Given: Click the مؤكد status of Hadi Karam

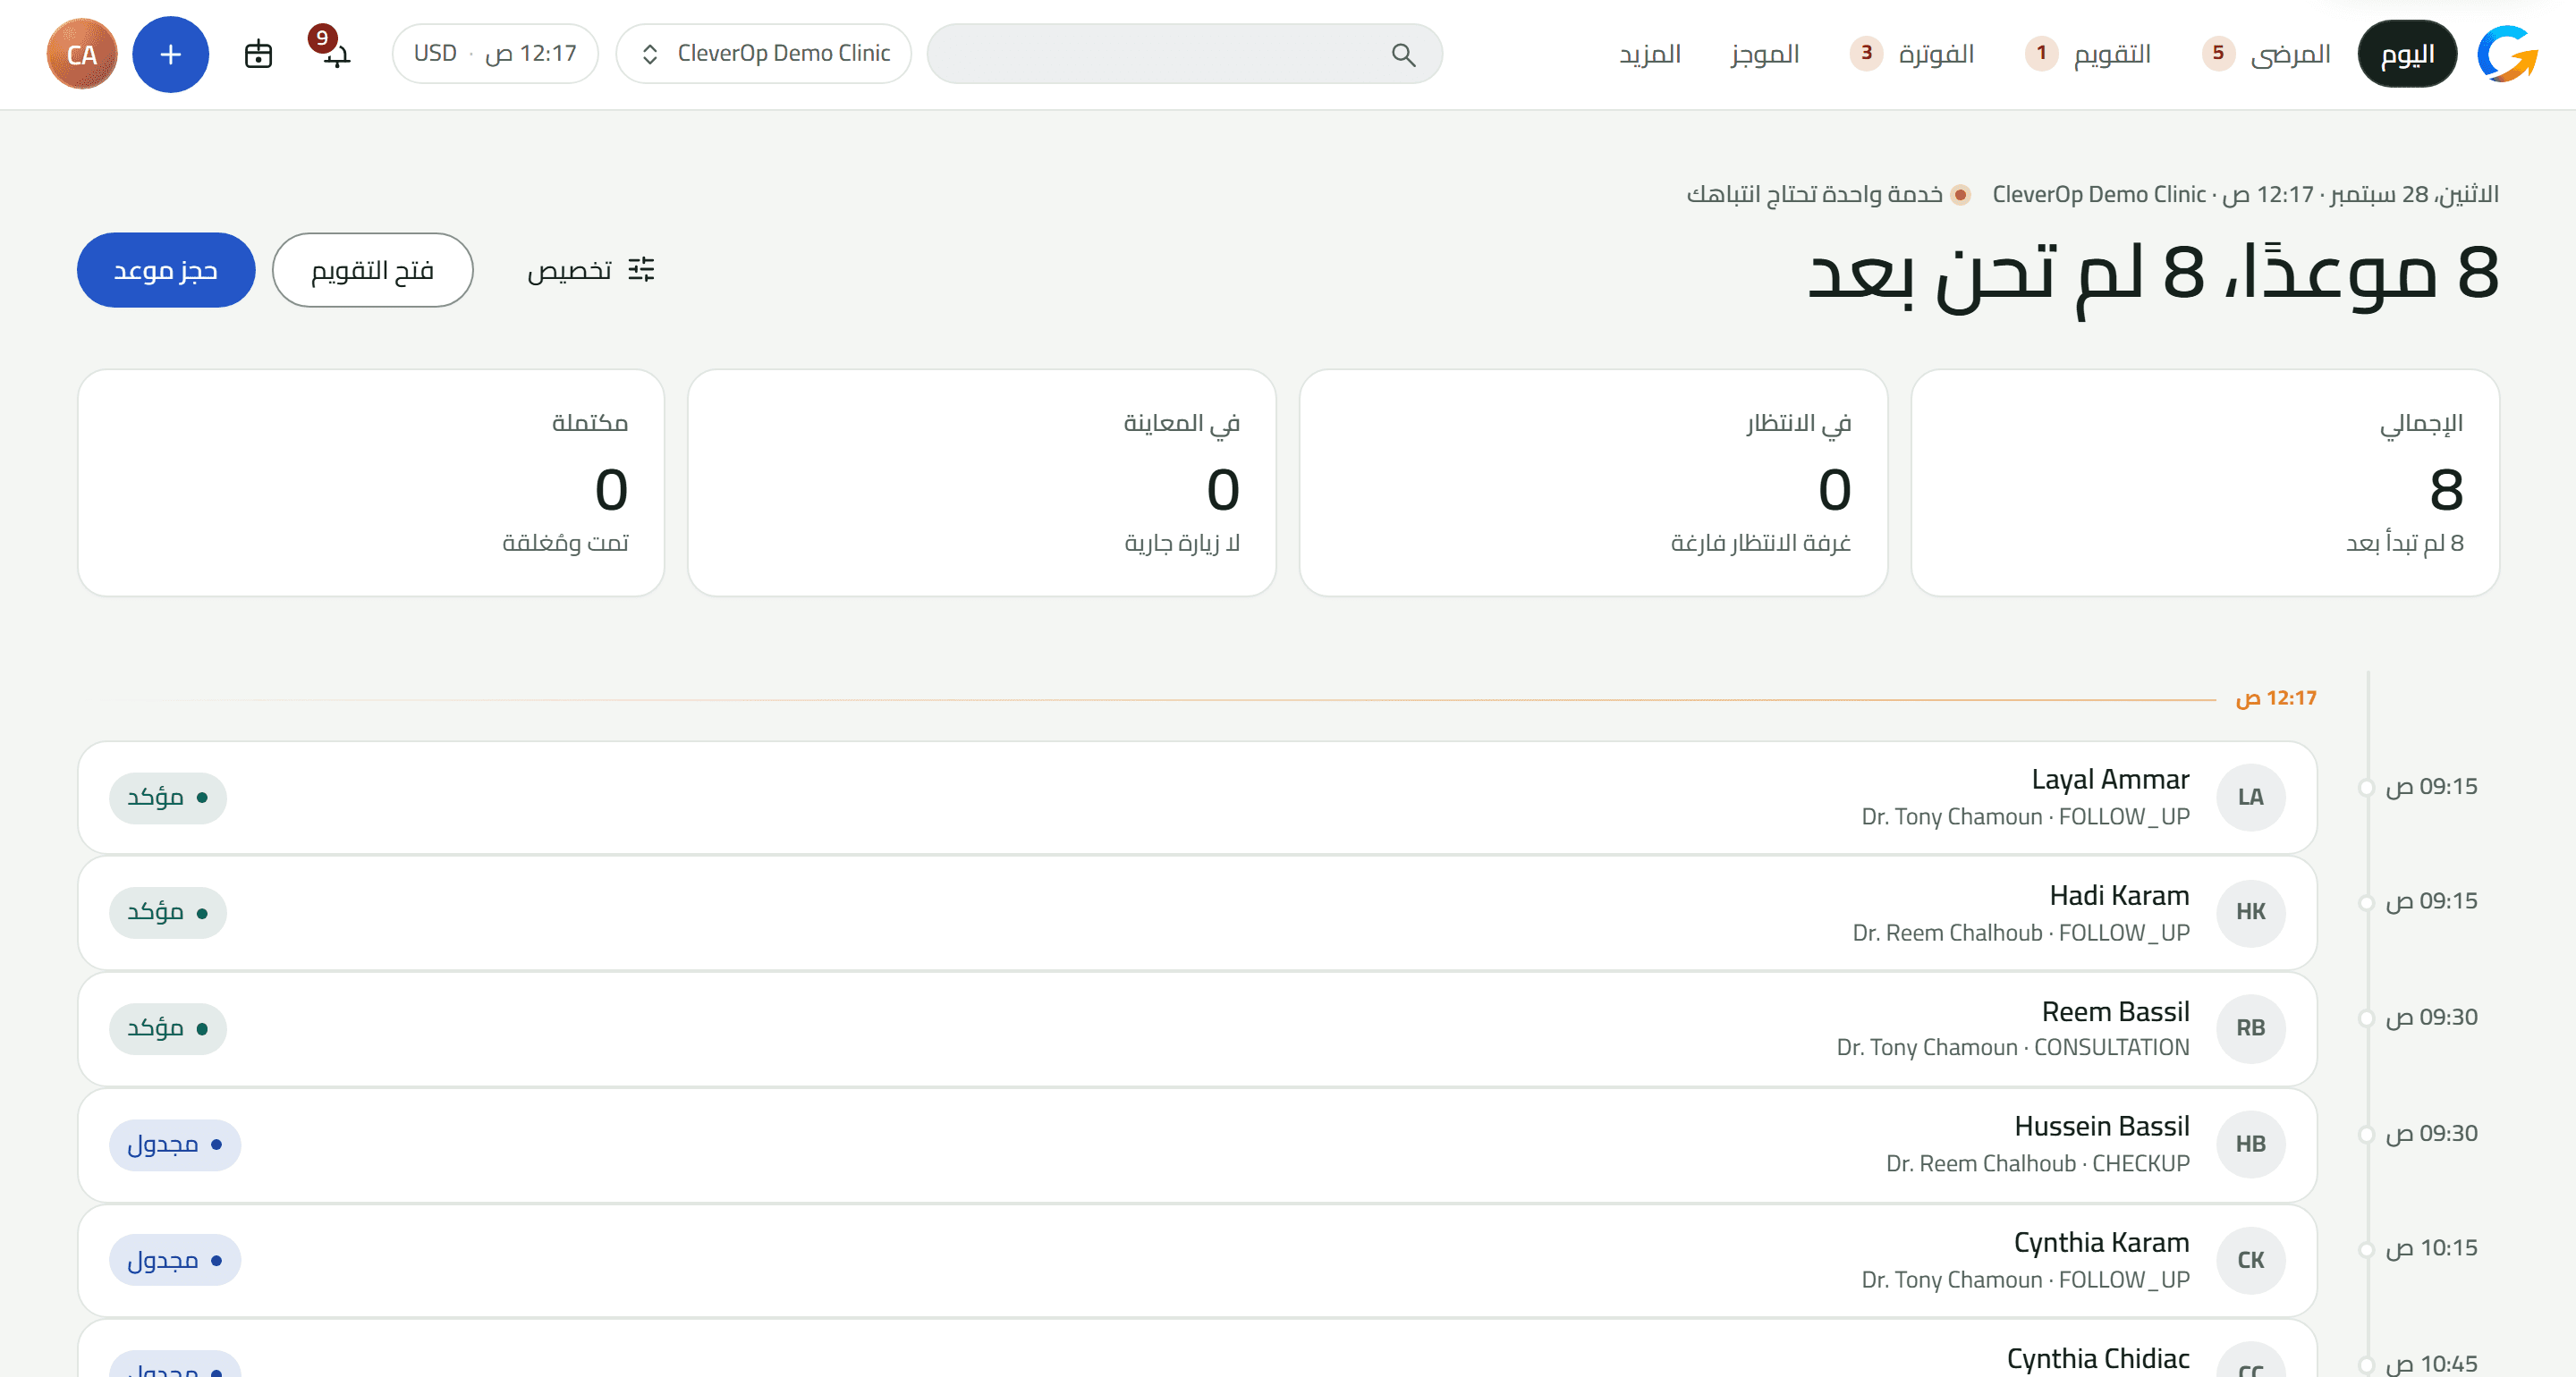Looking at the screenshot, I should pos(168,913).
